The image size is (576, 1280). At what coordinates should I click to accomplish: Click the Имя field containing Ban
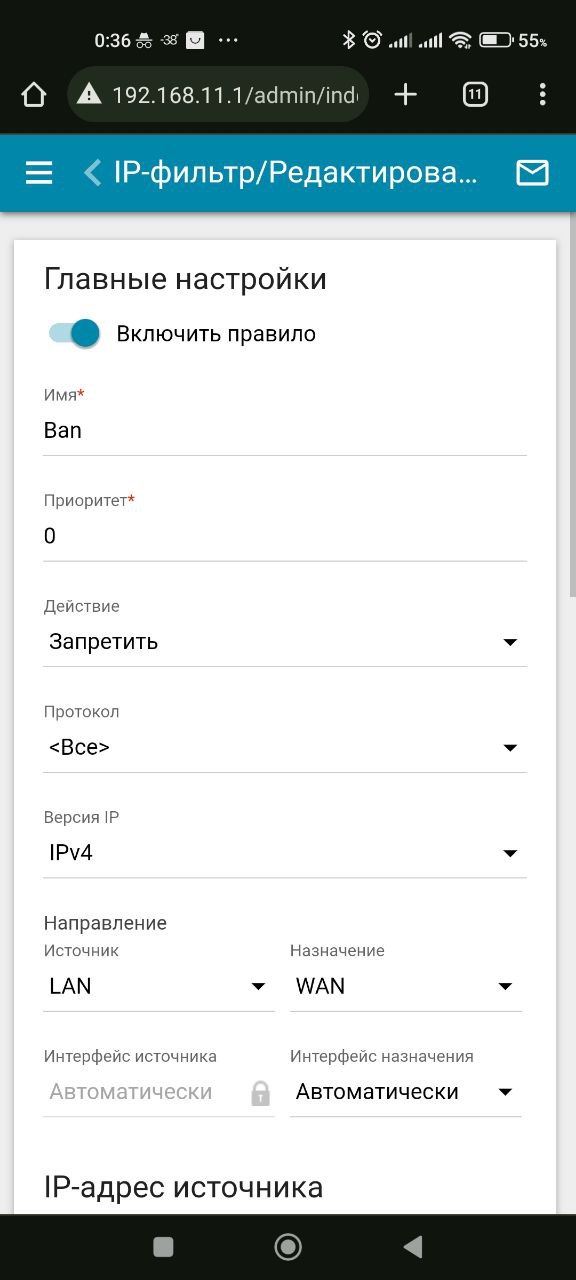(285, 431)
